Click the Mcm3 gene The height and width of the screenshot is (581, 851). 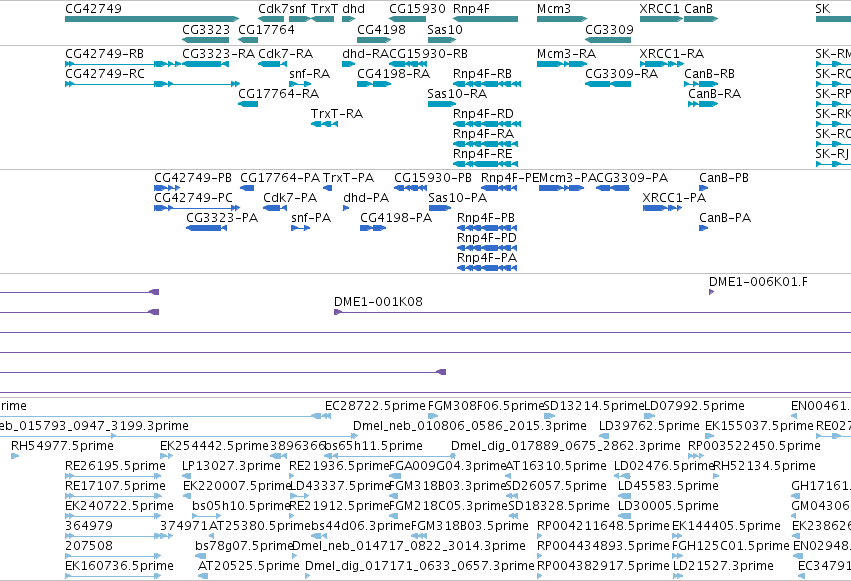pyautogui.click(x=562, y=19)
